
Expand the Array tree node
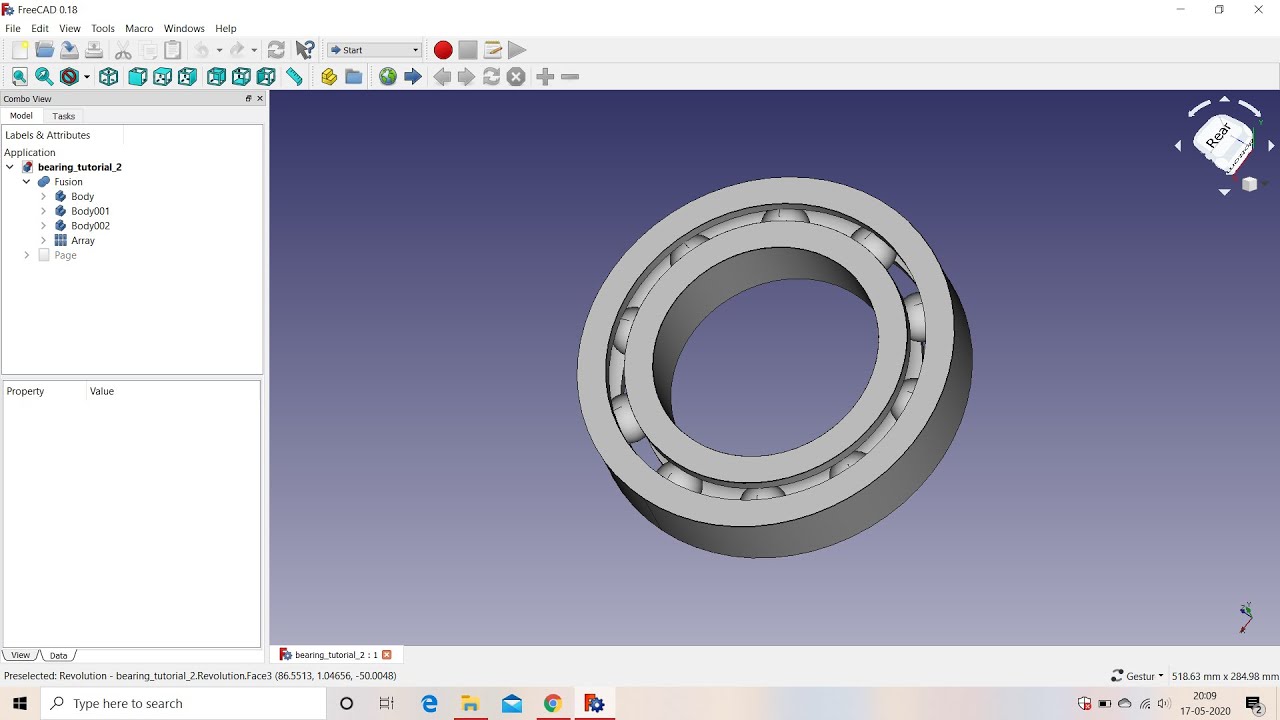(x=43, y=241)
